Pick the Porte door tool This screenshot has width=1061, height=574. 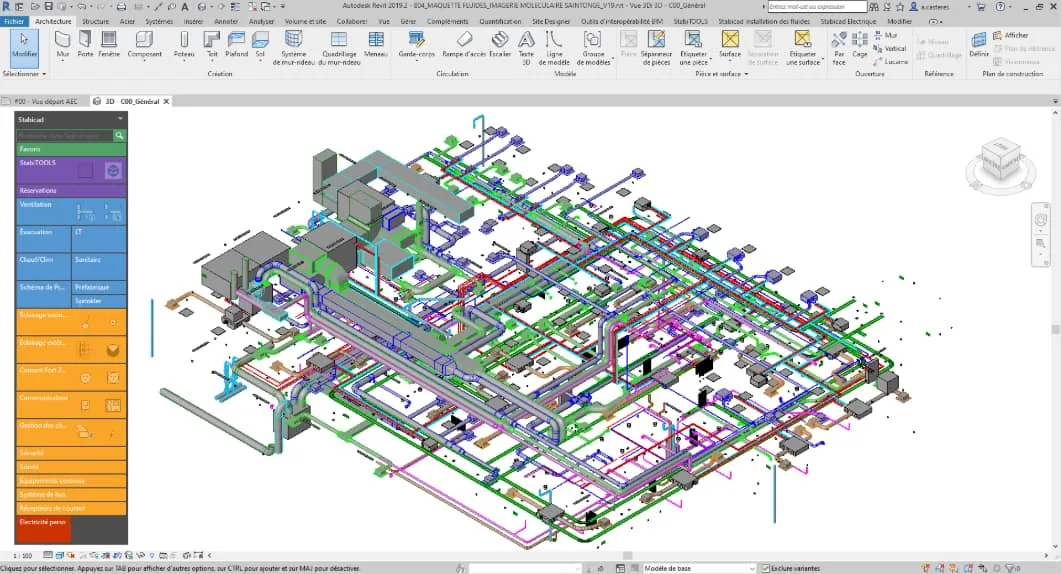click(x=85, y=45)
